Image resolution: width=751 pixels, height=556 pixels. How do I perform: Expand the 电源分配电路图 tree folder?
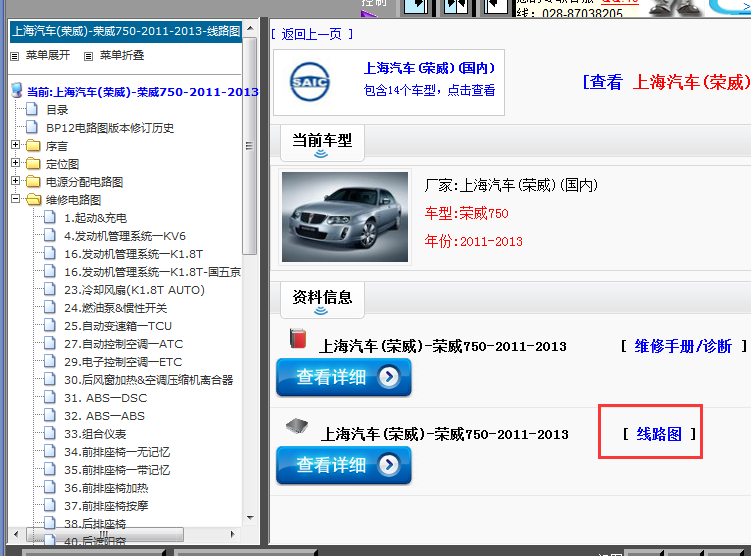click(15, 181)
